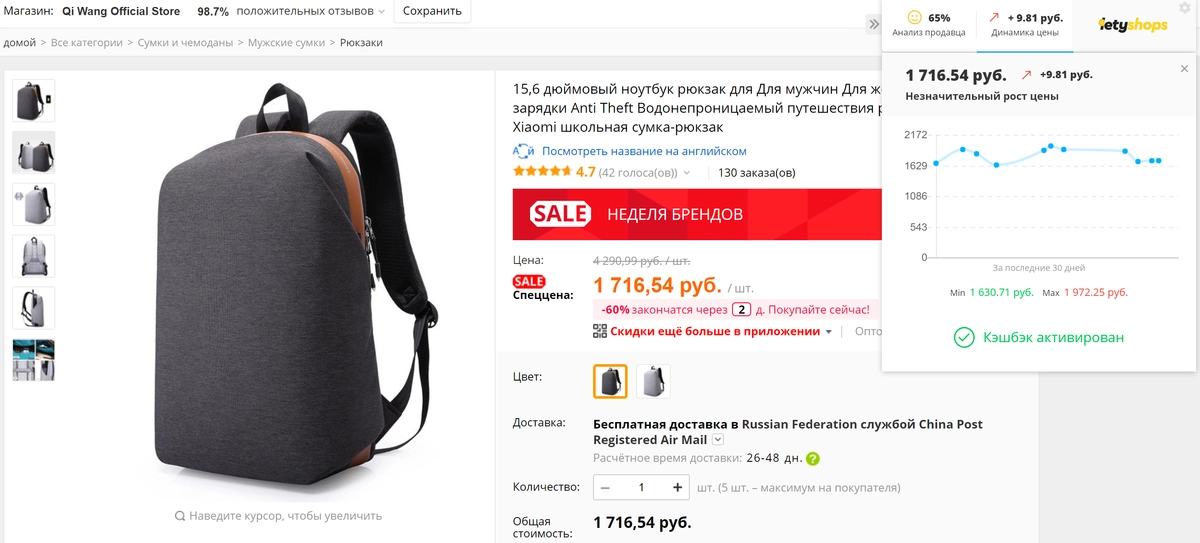Click the double-arrow collapse icon
This screenshot has width=1200, height=543.
(874, 24)
